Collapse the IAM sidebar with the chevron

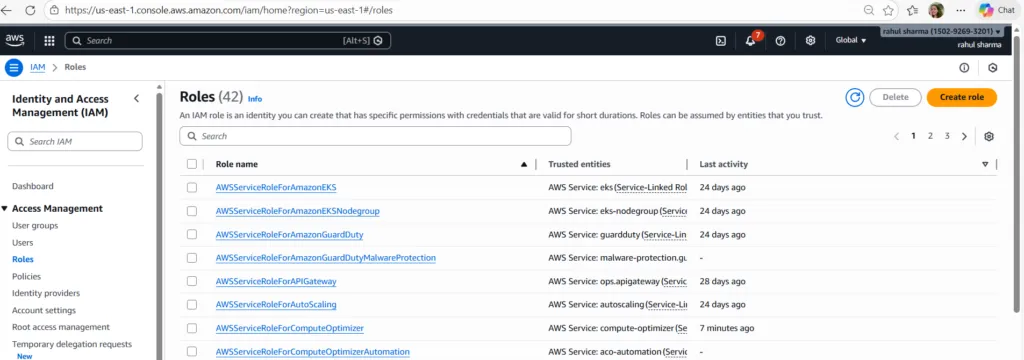136,99
